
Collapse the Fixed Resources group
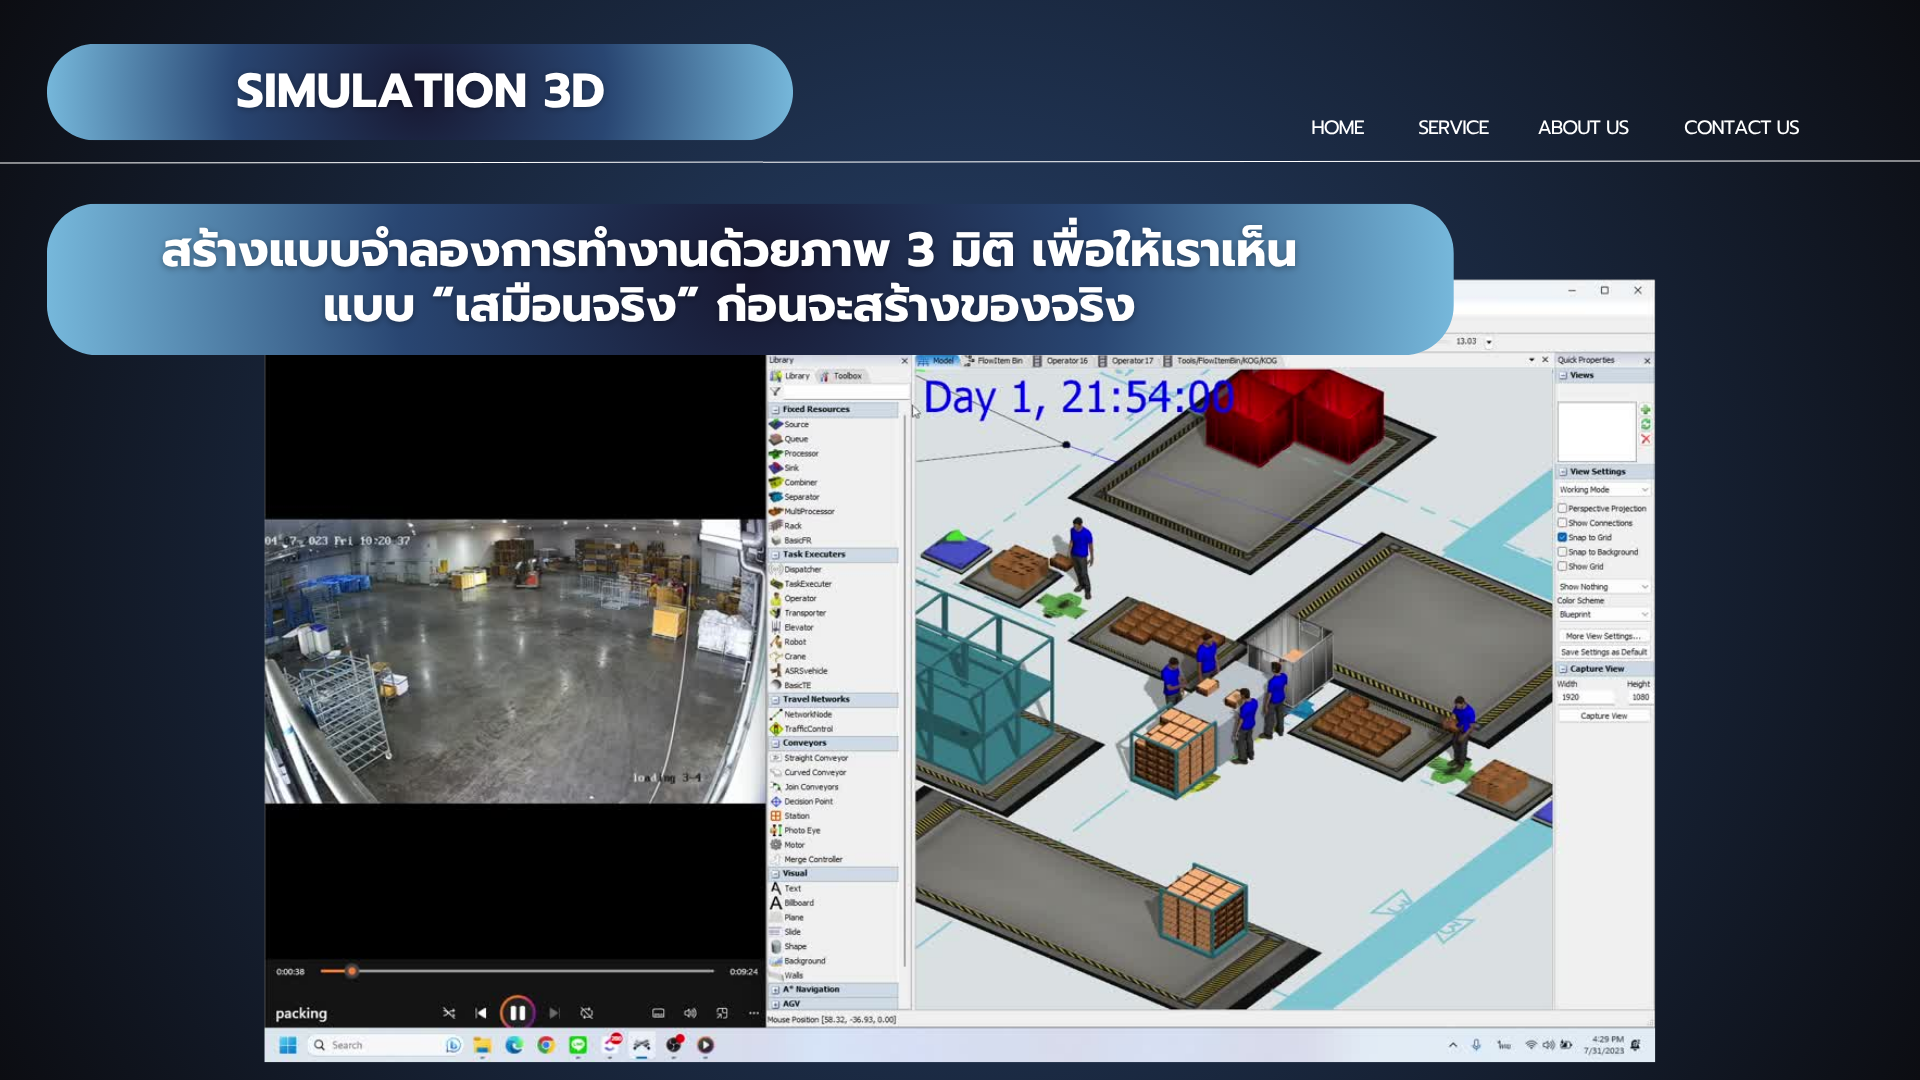(775, 410)
